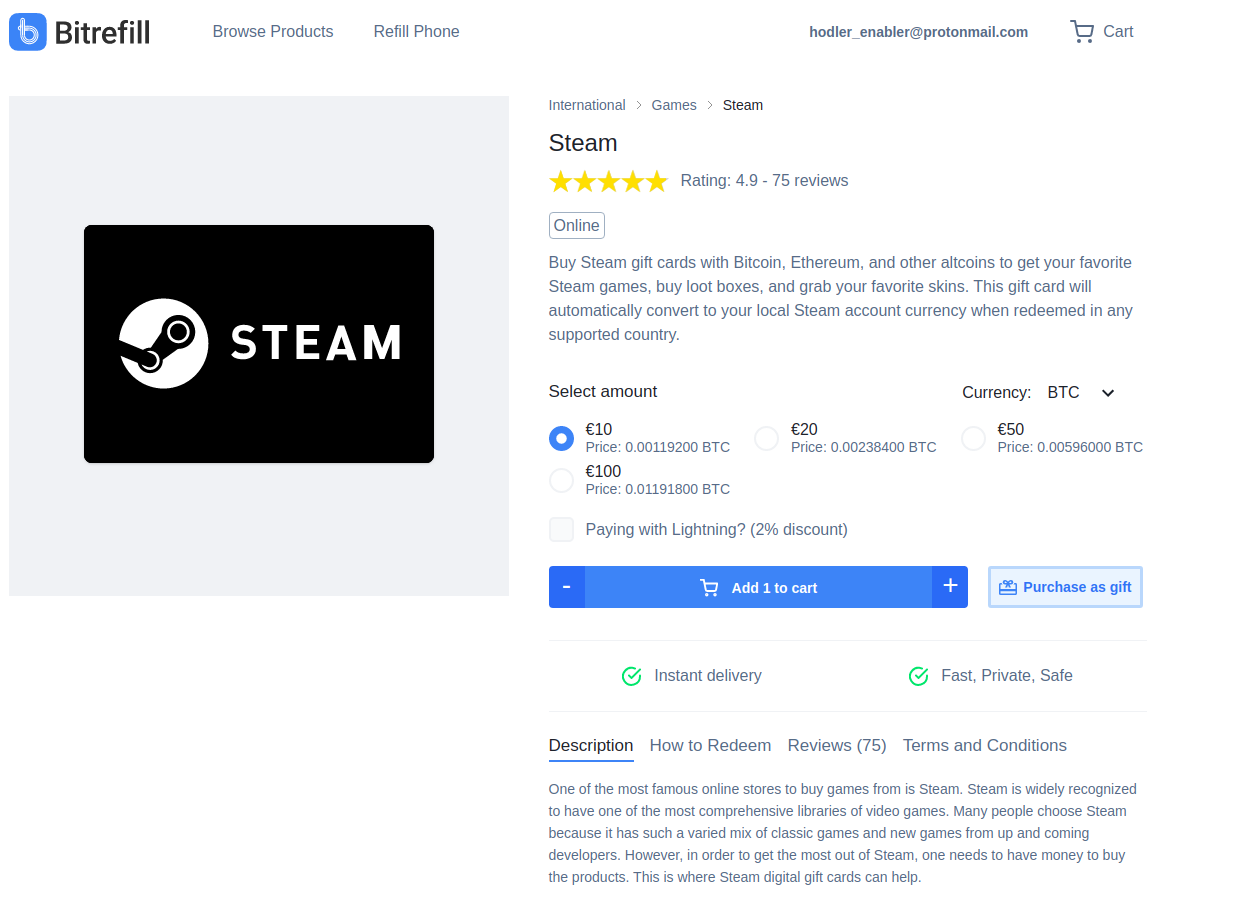Image resolution: width=1249 pixels, height=920 pixels.
Task: Select the €100 amount option
Action: tap(562, 481)
